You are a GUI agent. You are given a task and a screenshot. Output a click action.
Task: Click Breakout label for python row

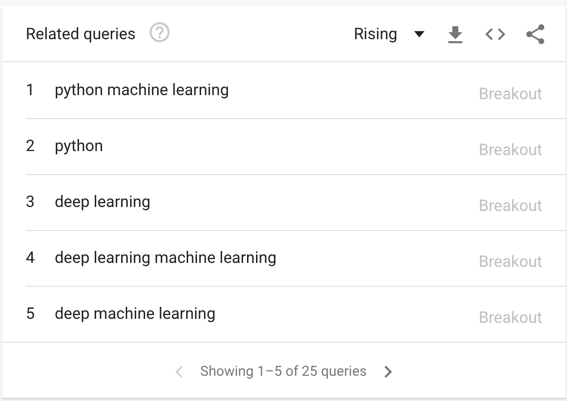[x=510, y=150]
